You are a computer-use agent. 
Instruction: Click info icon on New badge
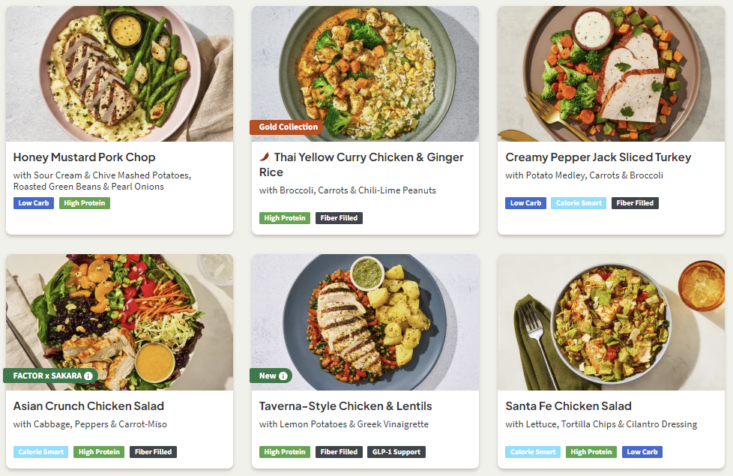[283, 376]
